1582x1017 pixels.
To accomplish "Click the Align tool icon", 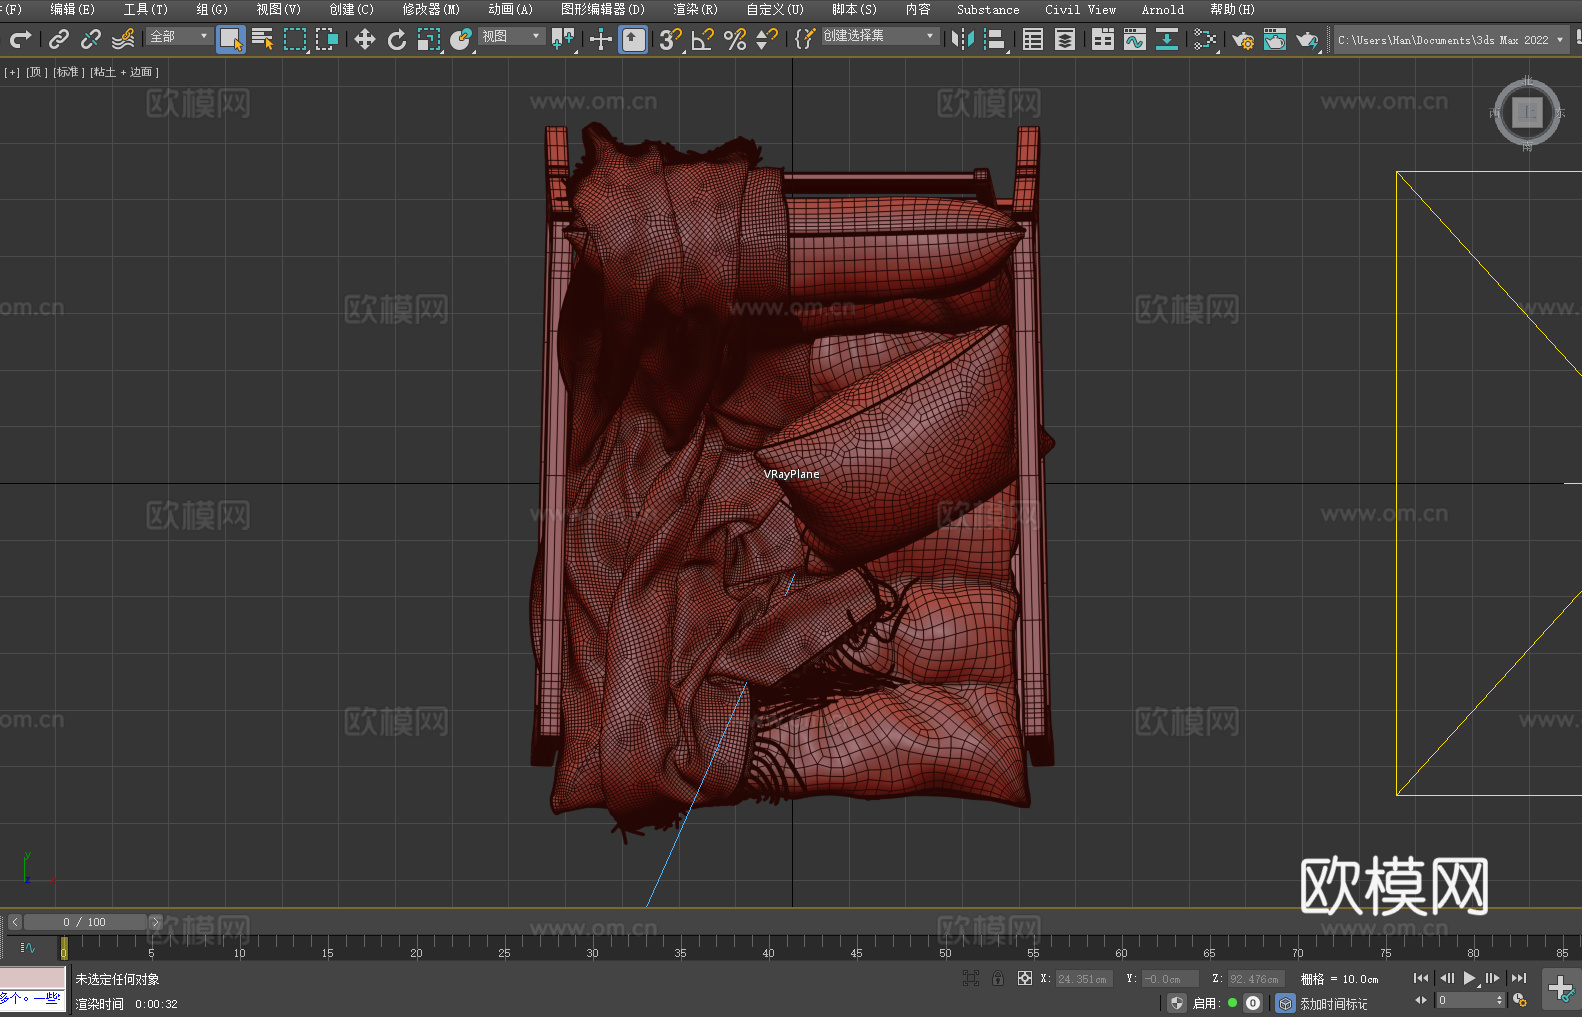I will click(x=995, y=40).
